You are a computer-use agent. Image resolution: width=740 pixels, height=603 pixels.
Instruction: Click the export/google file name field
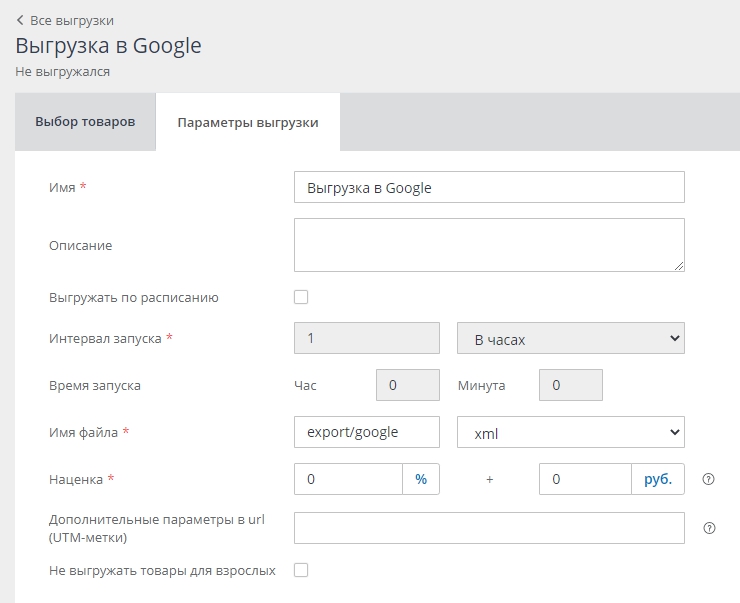[x=367, y=432]
